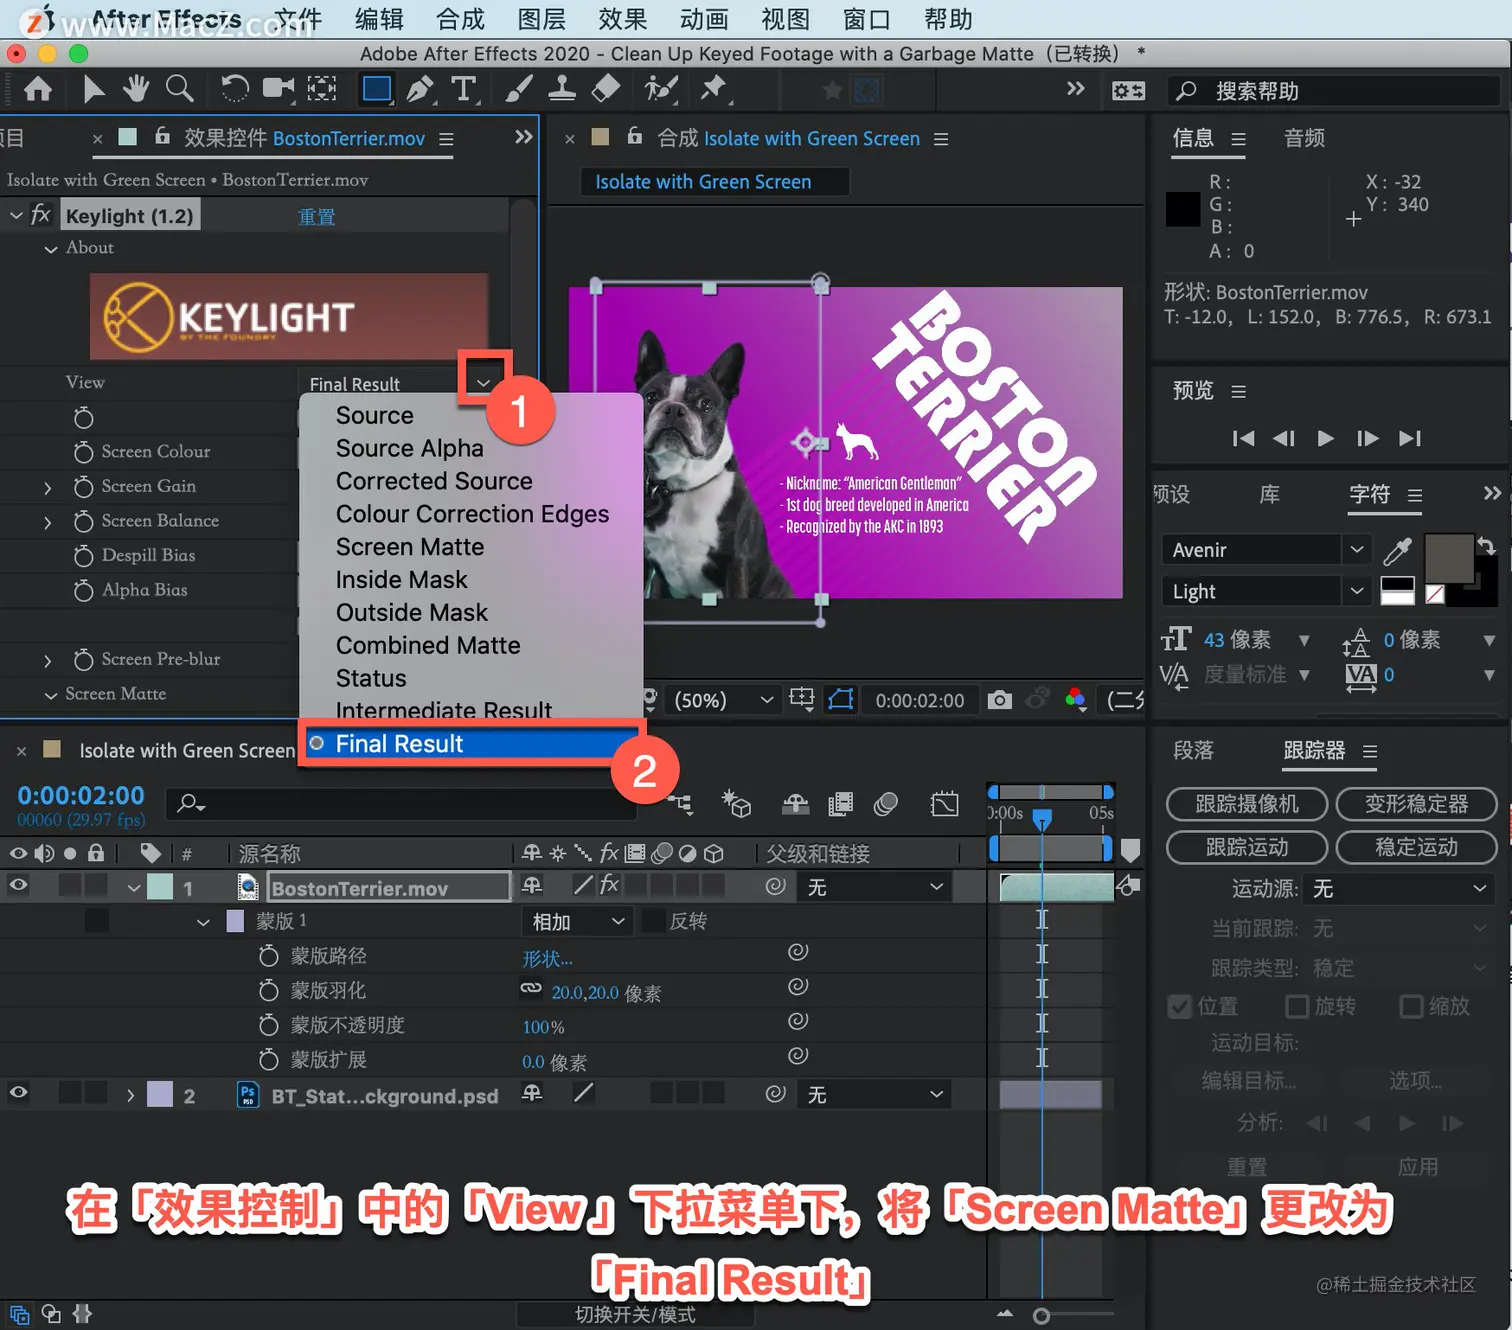Collapse the Screen Matte group
The image size is (1512, 1330).
tap(50, 695)
